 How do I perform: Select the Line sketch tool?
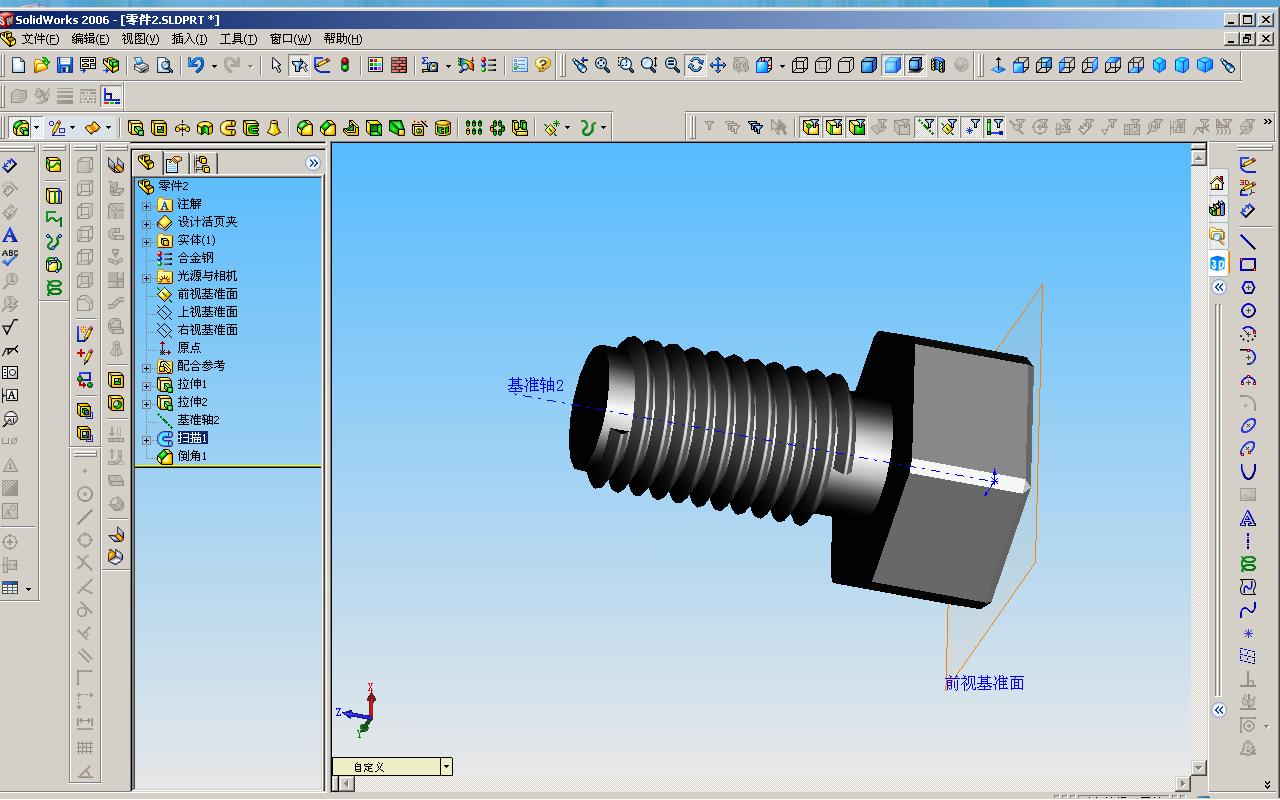pyautogui.click(x=1248, y=241)
